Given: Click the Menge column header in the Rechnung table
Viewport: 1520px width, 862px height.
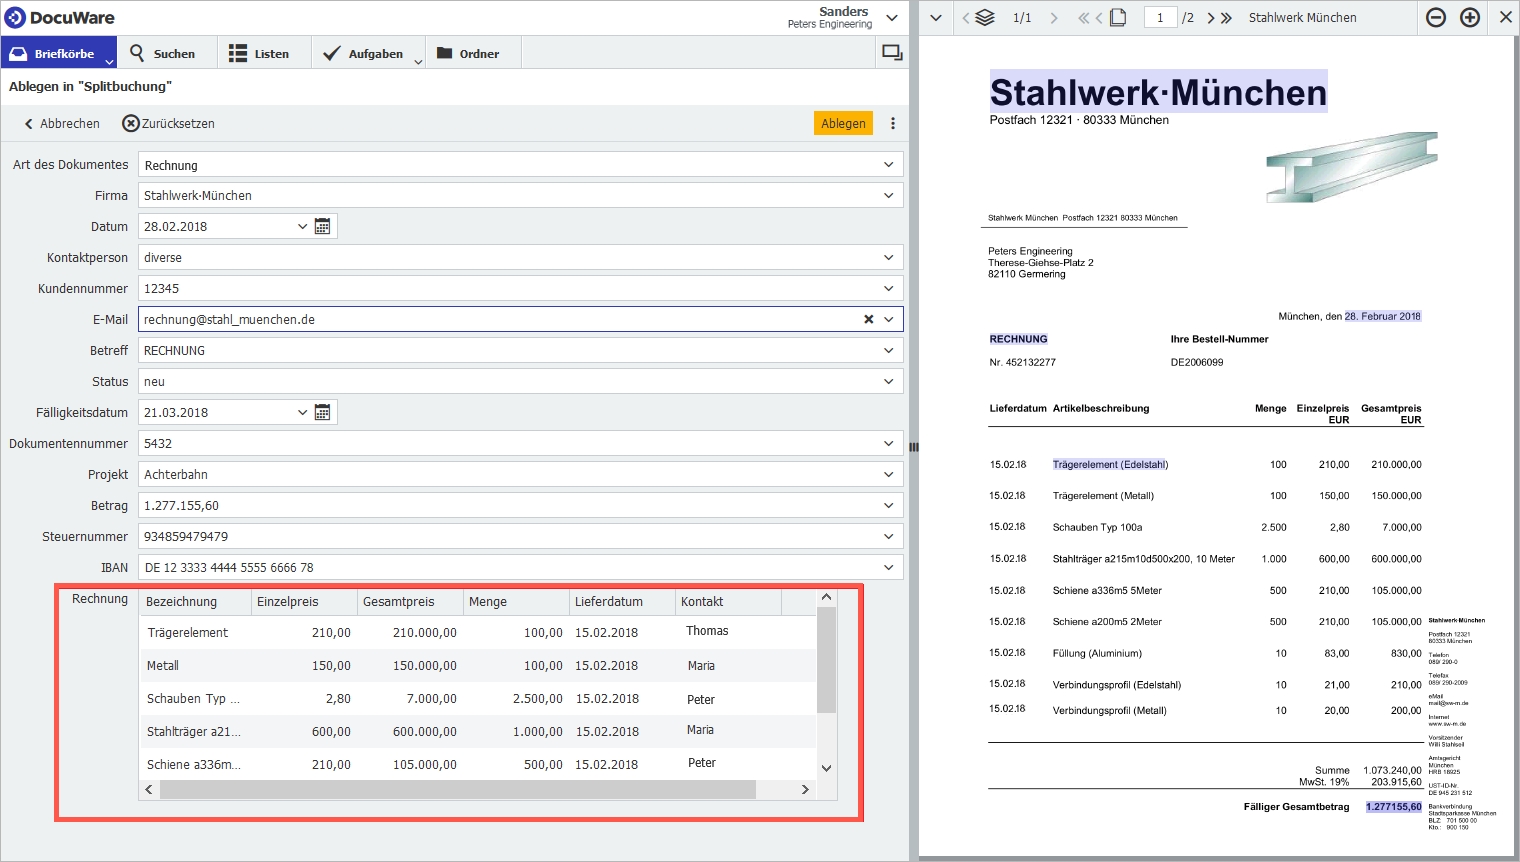Looking at the screenshot, I should [x=516, y=602].
